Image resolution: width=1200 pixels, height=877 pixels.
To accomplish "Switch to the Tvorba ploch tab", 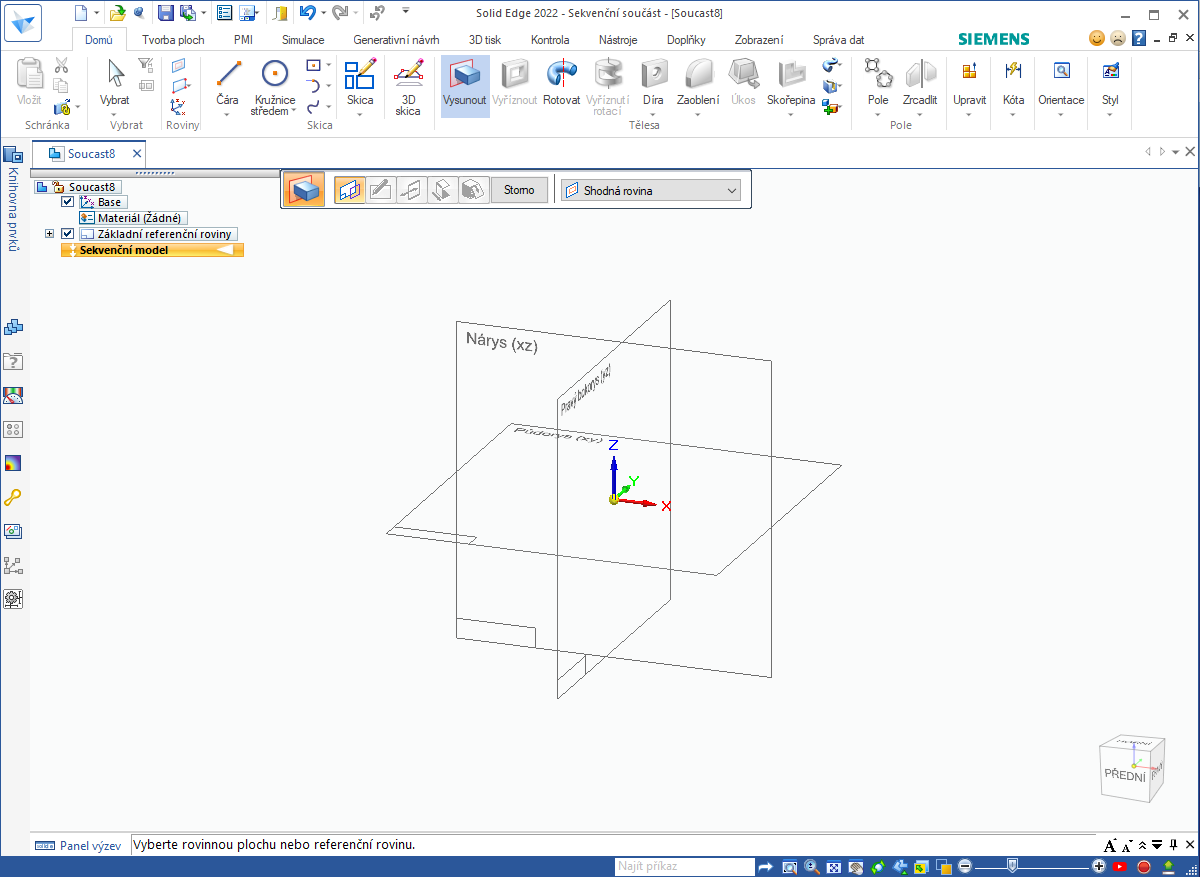I will [173, 40].
